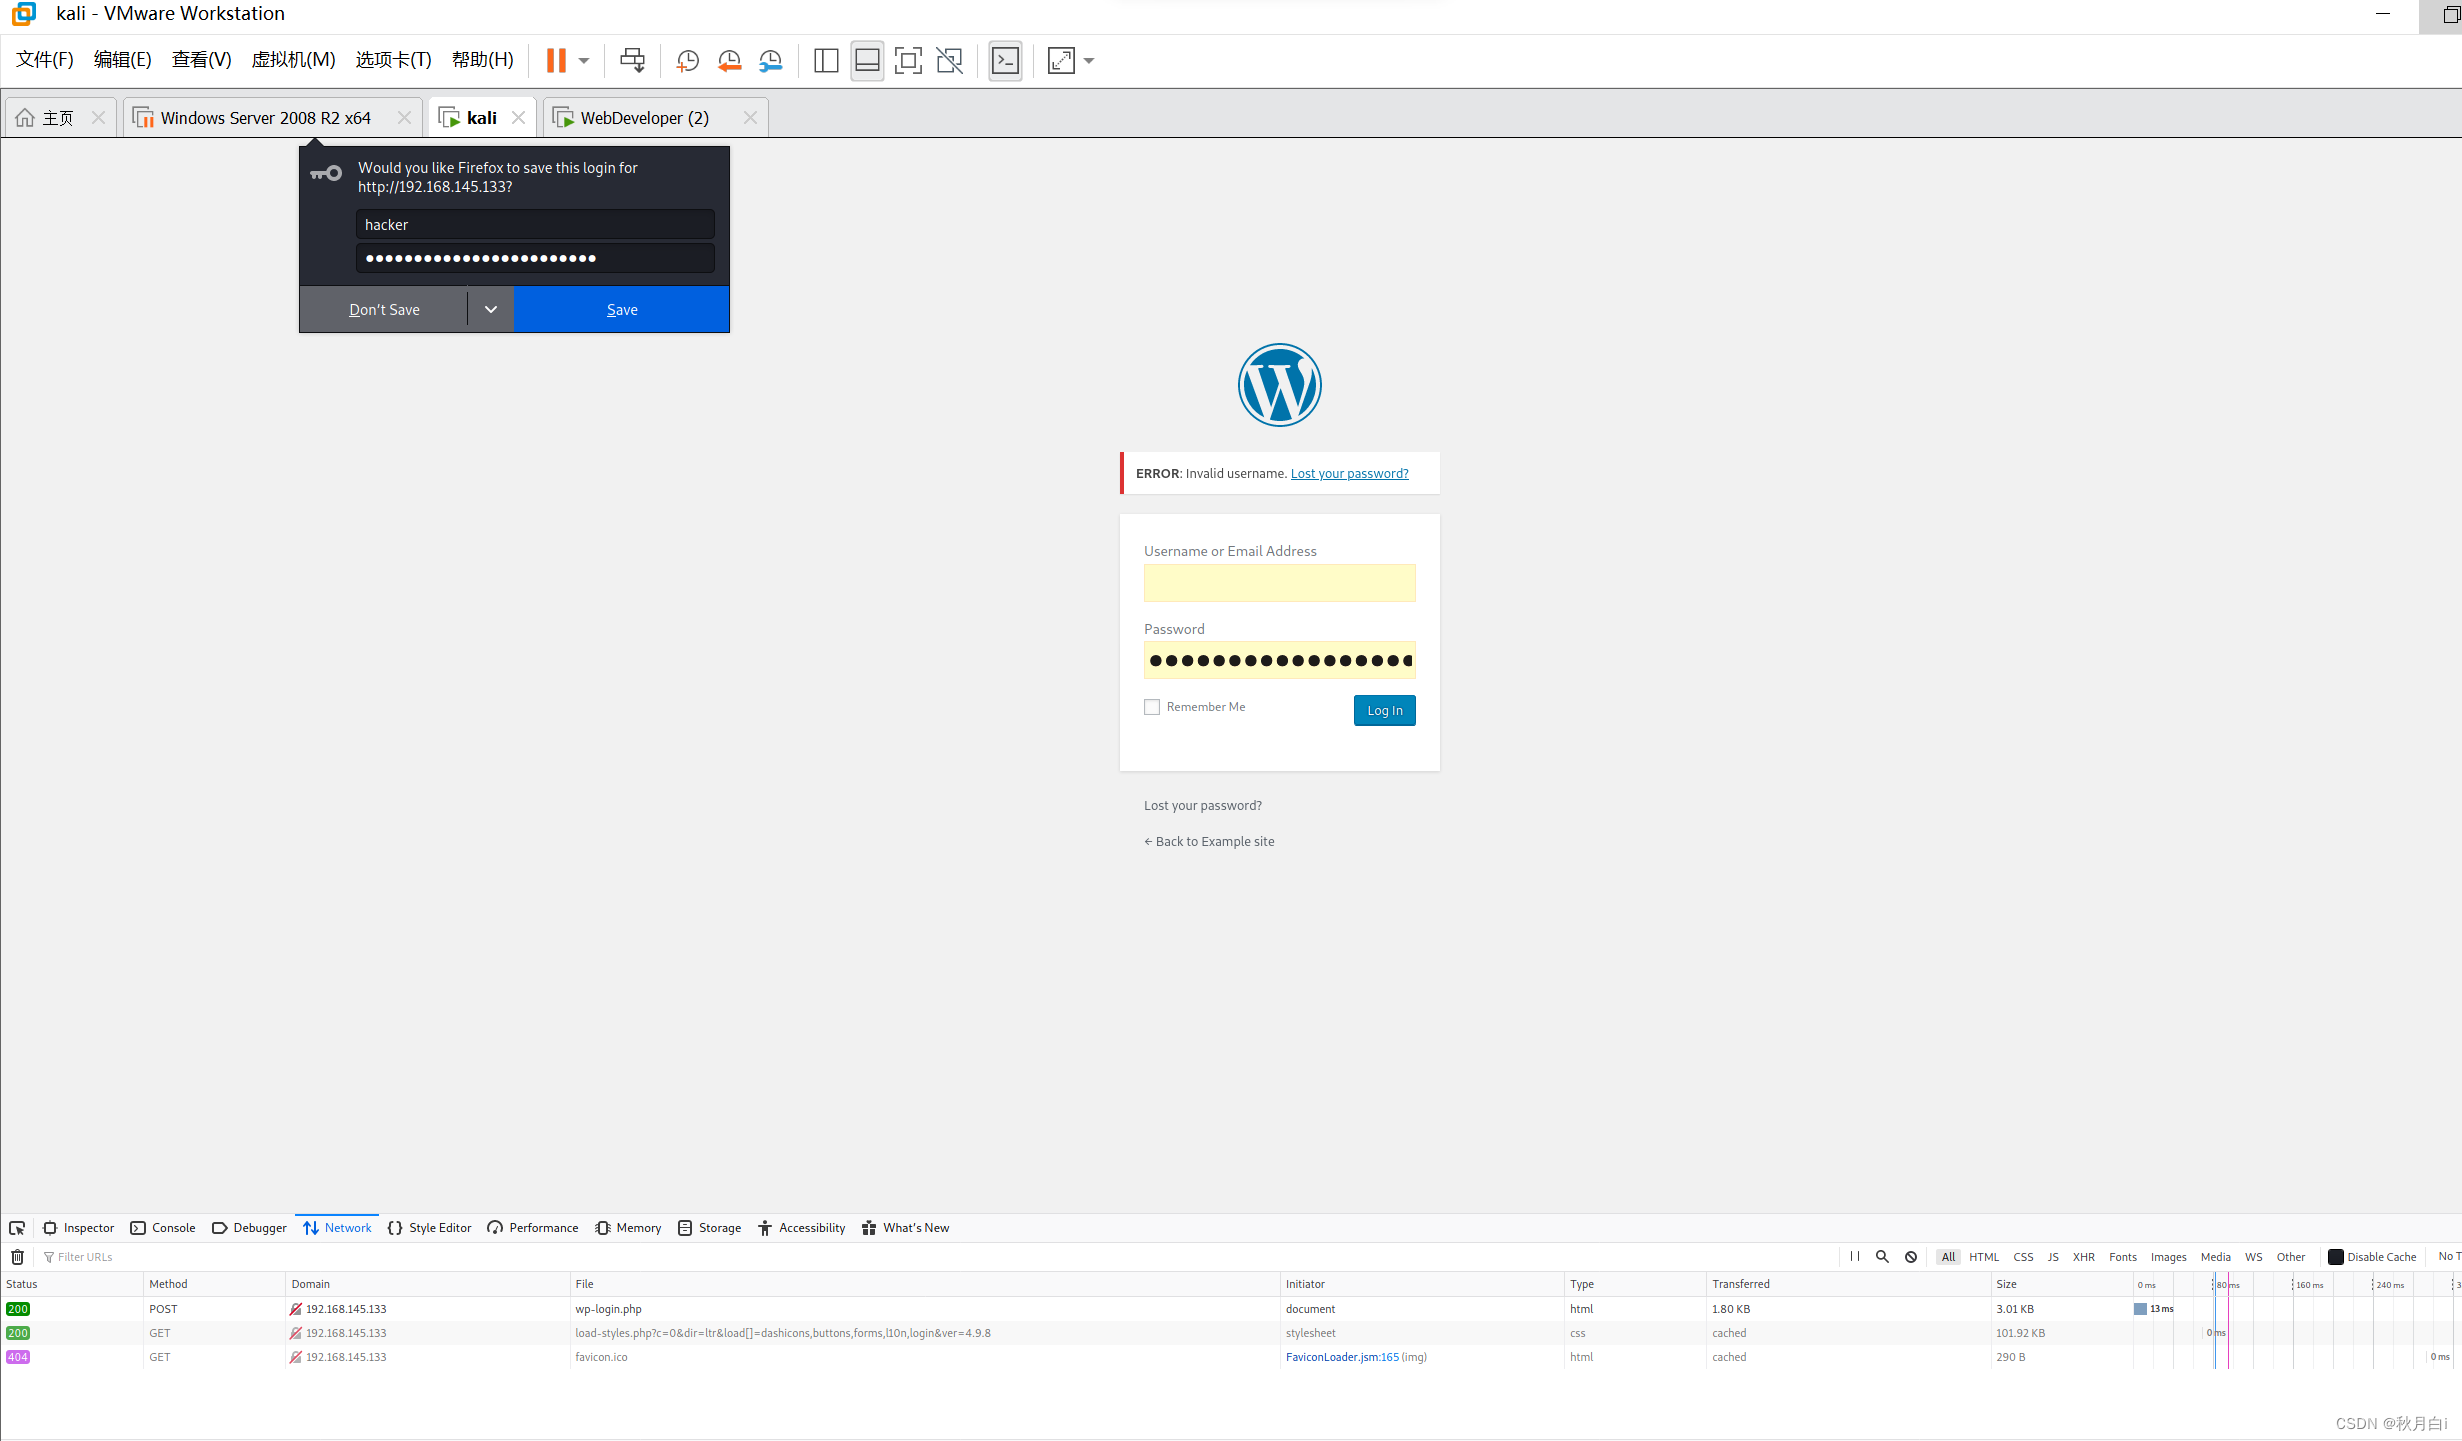Clear the network request log
Viewport: 2462px width, 1441px height.
pyautogui.click(x=16, y=1256)
